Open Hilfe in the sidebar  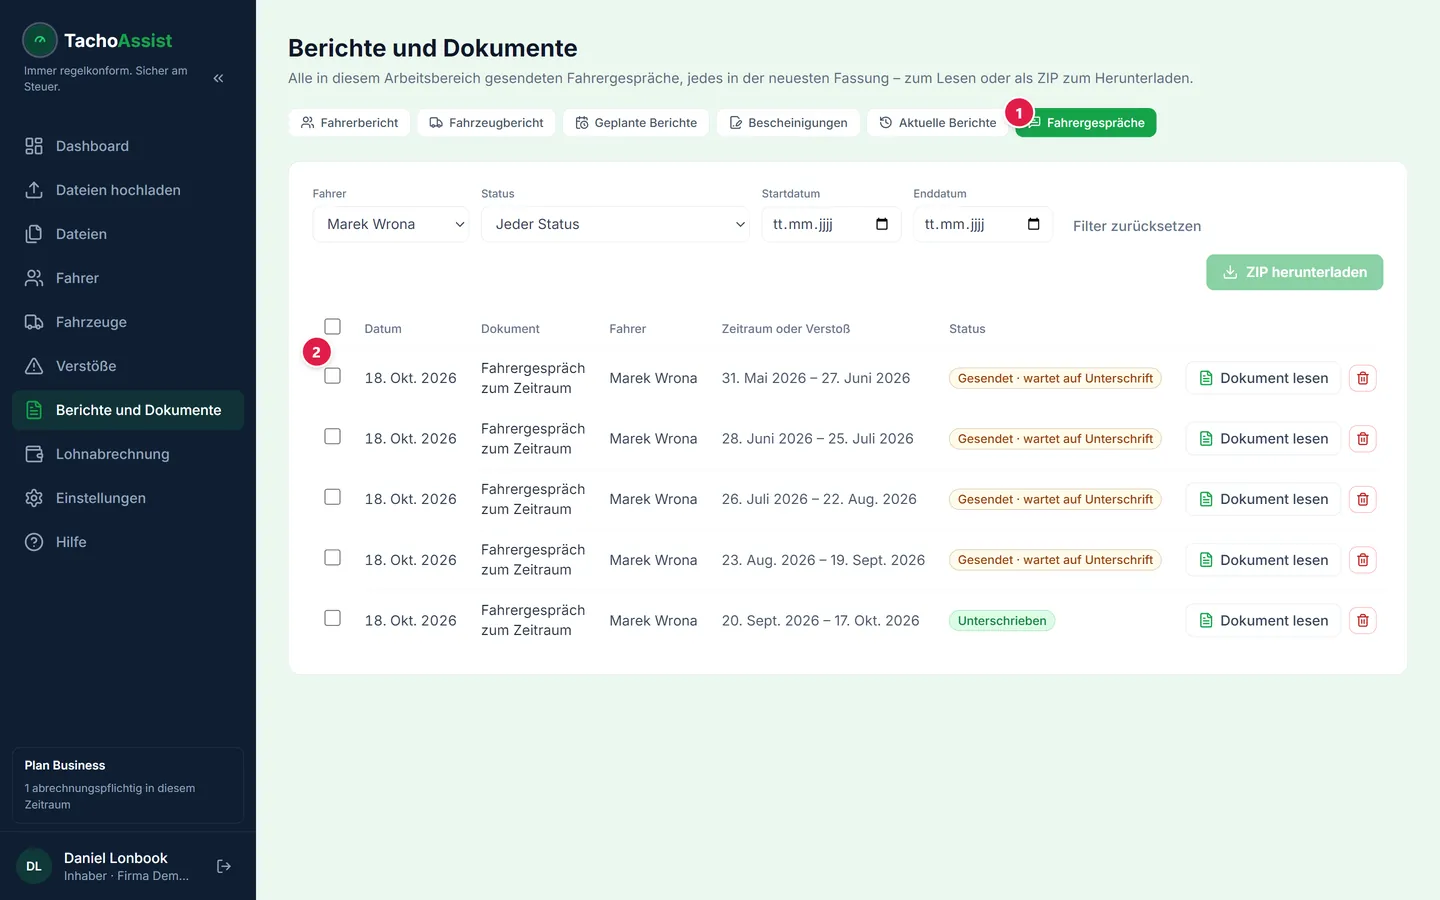pos(128,542)
